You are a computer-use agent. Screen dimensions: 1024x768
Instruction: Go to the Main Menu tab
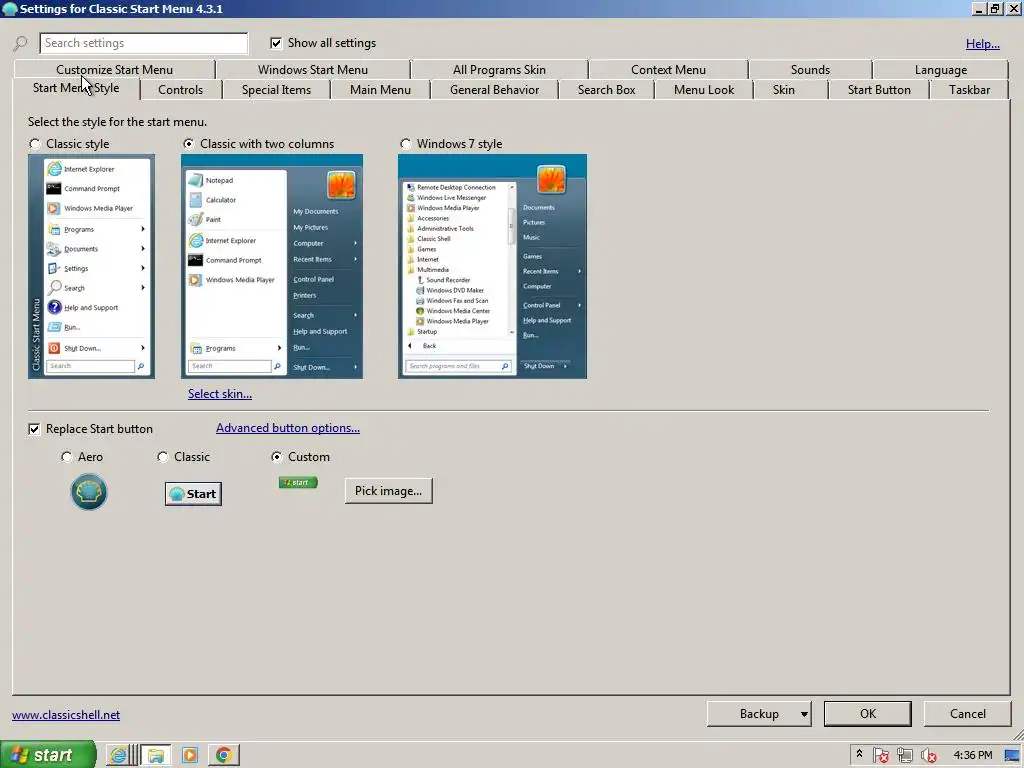[x=381, y=90]
